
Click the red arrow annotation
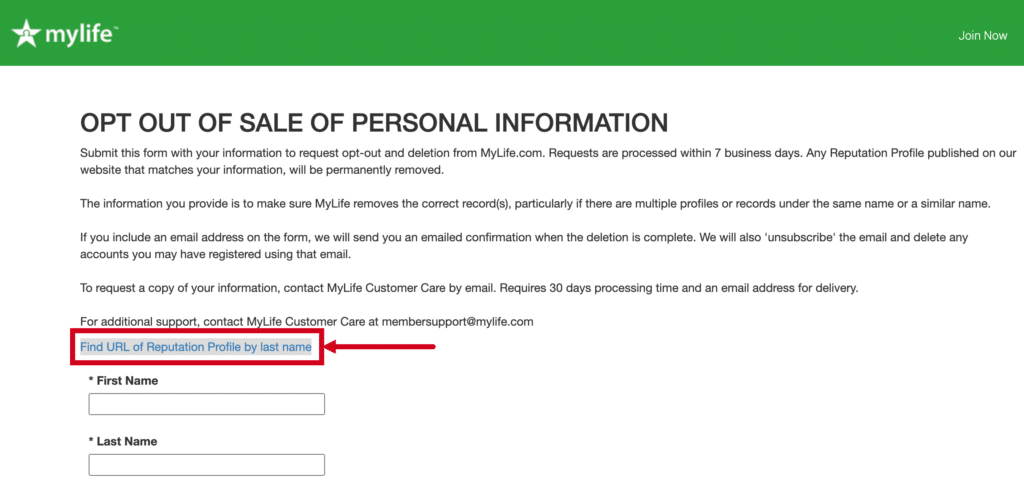coord(380,347)
